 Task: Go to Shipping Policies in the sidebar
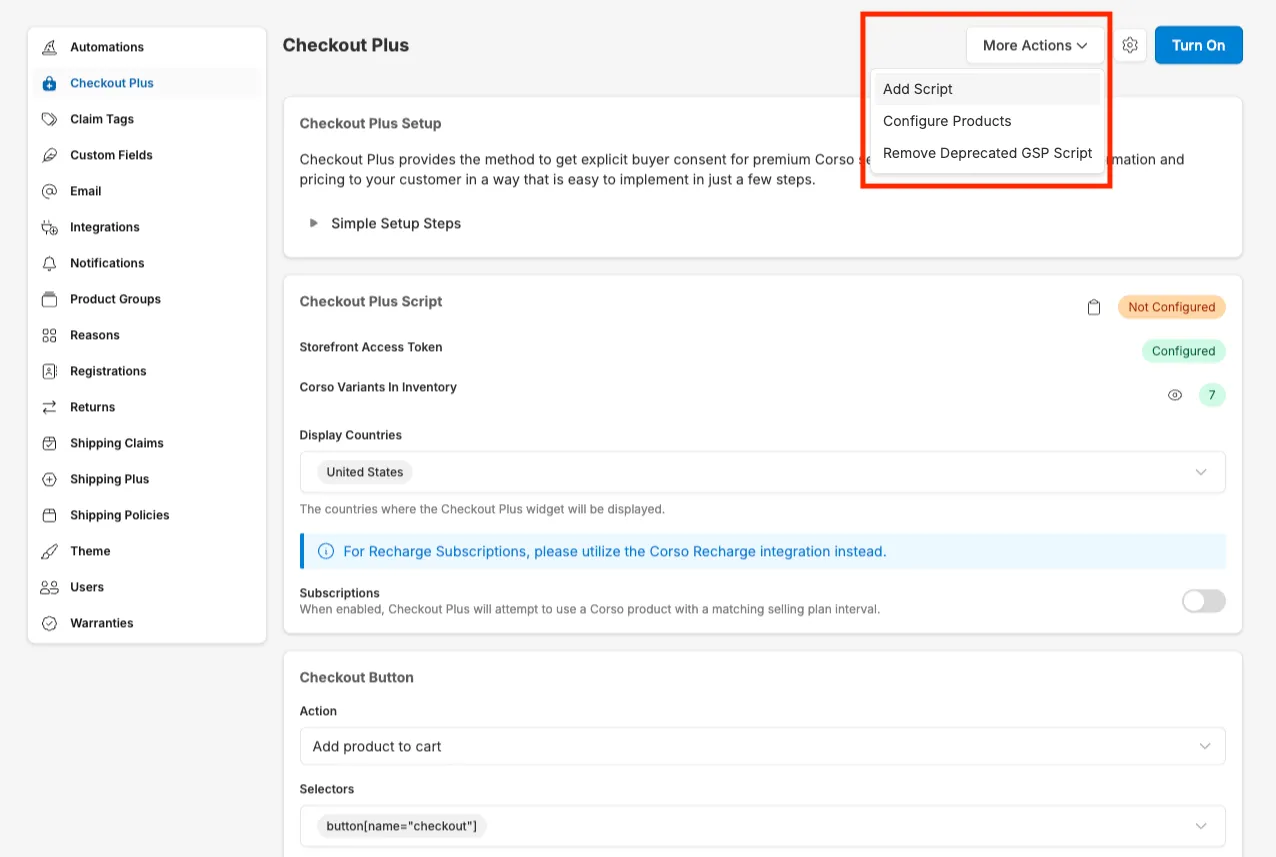tap(119, 515)
